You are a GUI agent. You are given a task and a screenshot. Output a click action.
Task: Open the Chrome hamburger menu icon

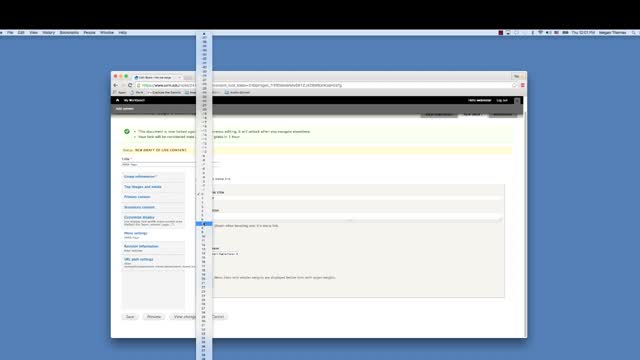pyautogui.click(x=522, y=85)
